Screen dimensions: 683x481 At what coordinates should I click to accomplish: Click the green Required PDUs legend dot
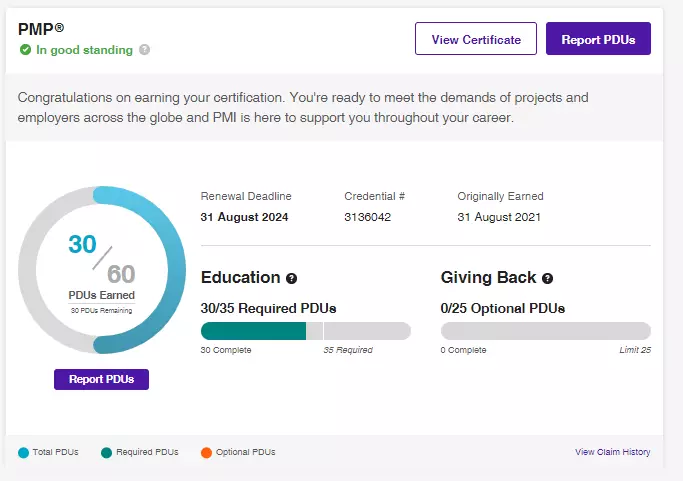(107, 452)
